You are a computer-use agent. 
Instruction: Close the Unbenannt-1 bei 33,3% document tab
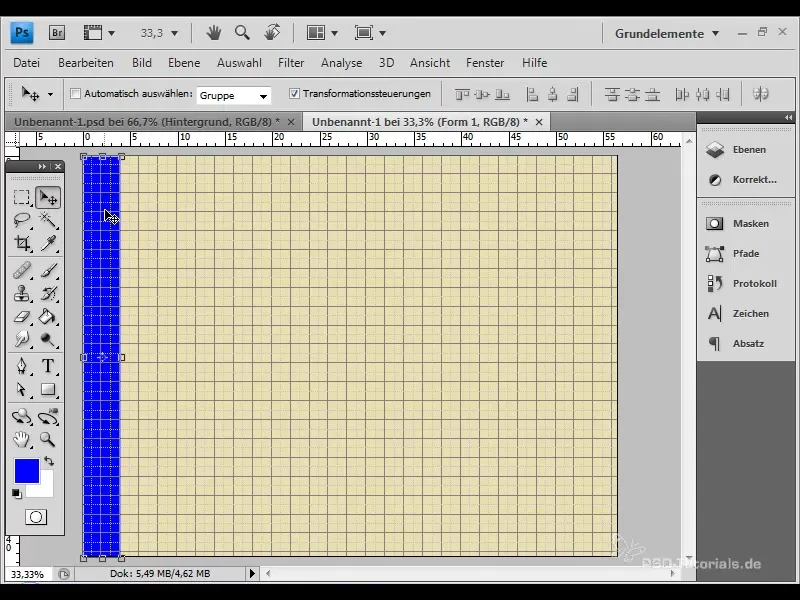coord(539,122)
